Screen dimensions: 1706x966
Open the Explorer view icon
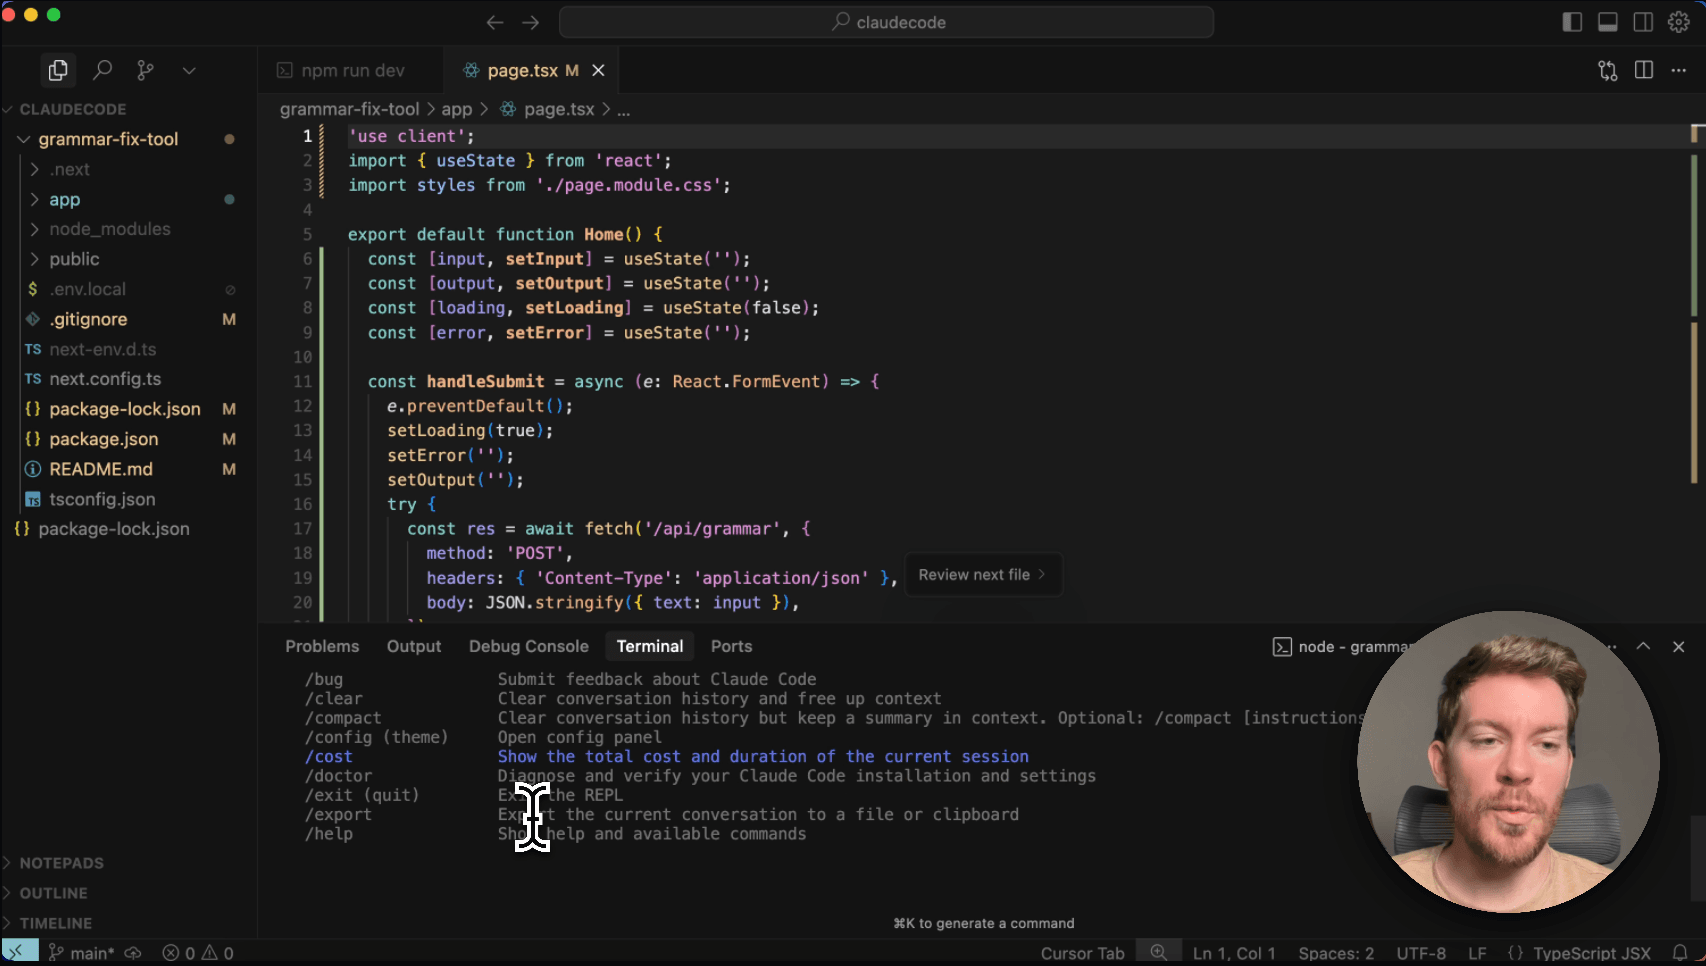click(x=58, y=70)
